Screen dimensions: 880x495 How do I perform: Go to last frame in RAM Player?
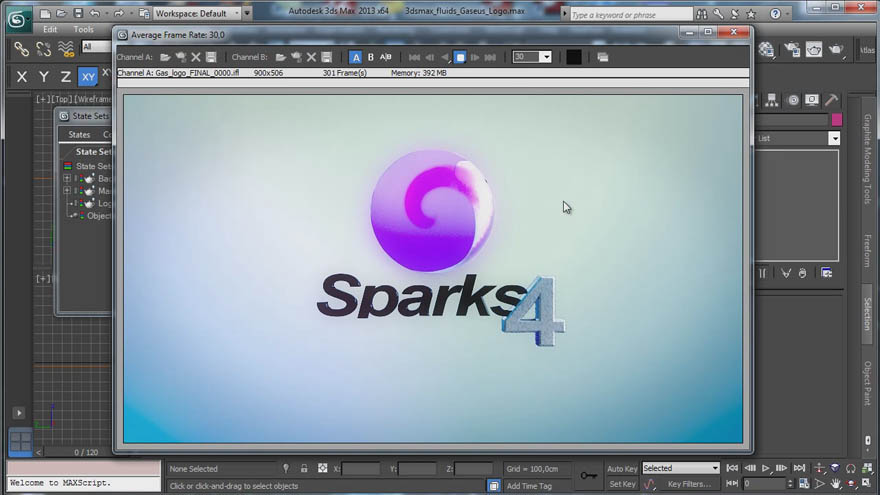click(x=490, y=57)
